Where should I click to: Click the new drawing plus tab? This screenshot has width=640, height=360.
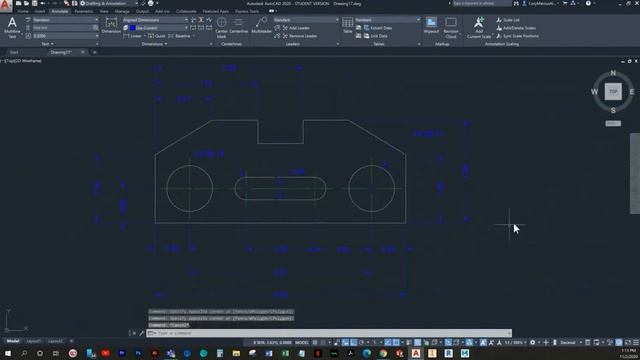tap(94, 52)
